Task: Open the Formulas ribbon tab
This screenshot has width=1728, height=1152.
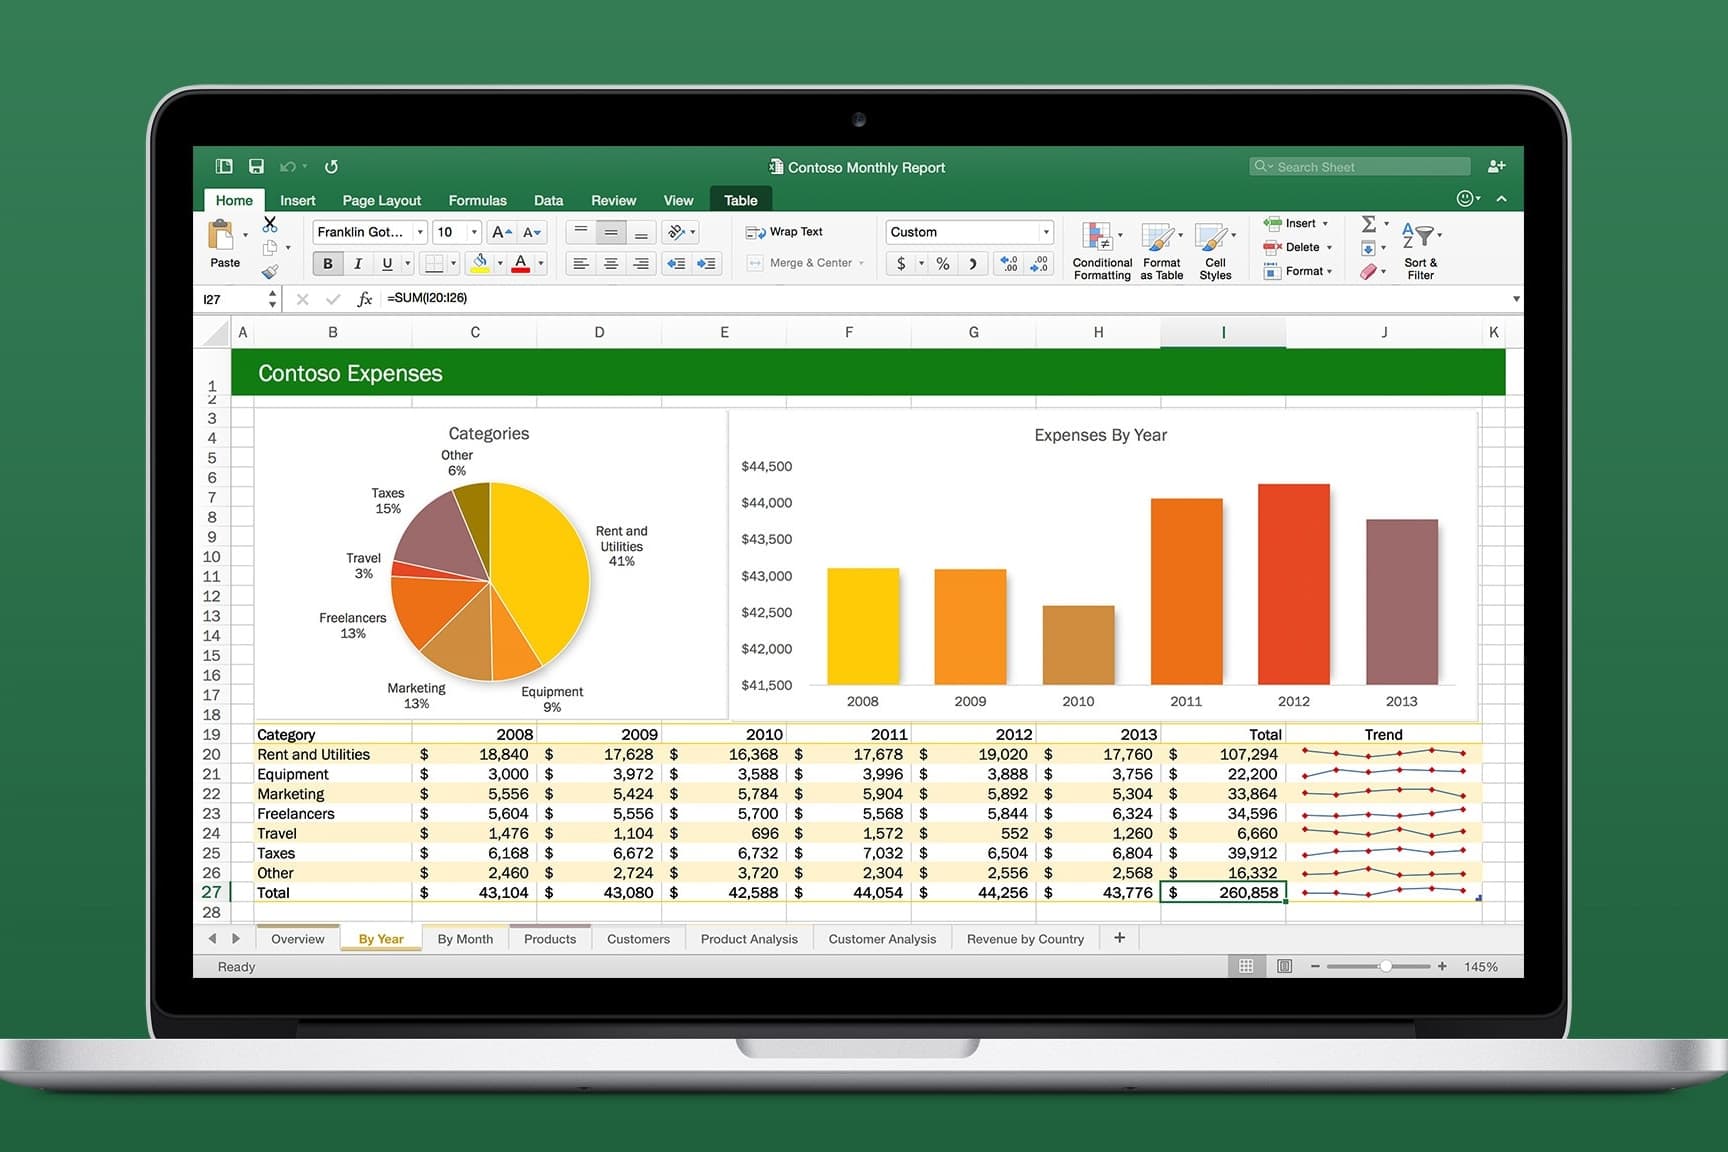Action: point(477,200)
